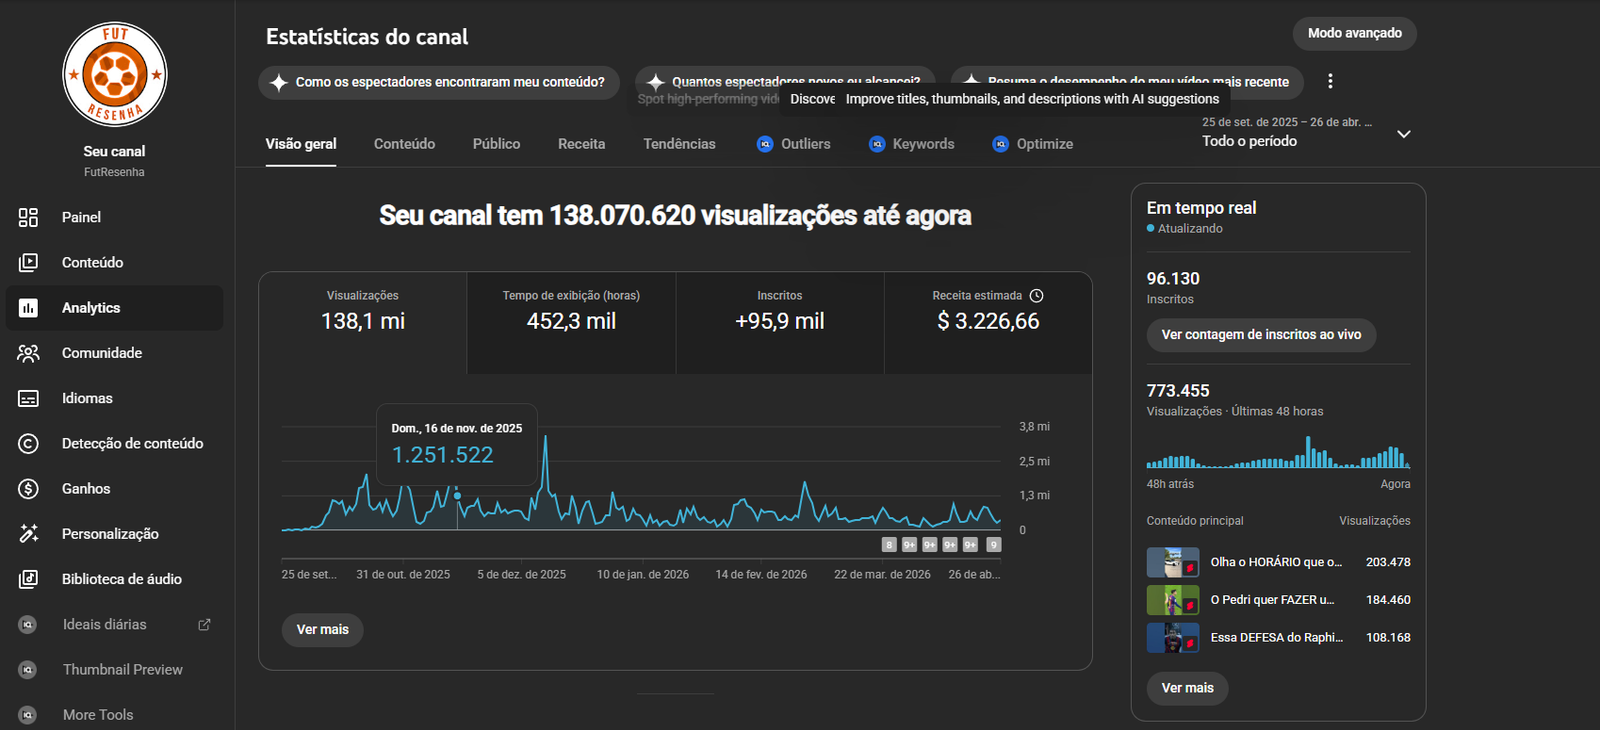Click Ver contagem de inscritos ao vivo
The width and height of the screenshot is (1600, 730).
(1260, 335)
